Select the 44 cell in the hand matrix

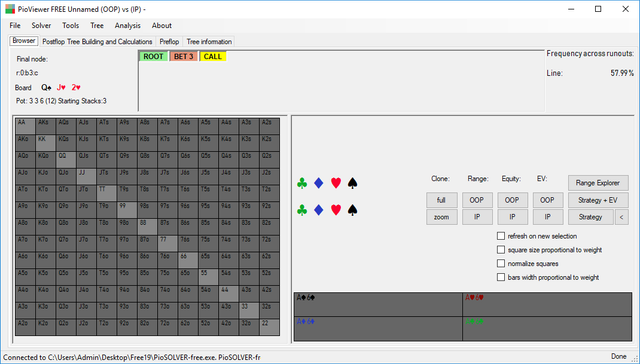(229, 294)
